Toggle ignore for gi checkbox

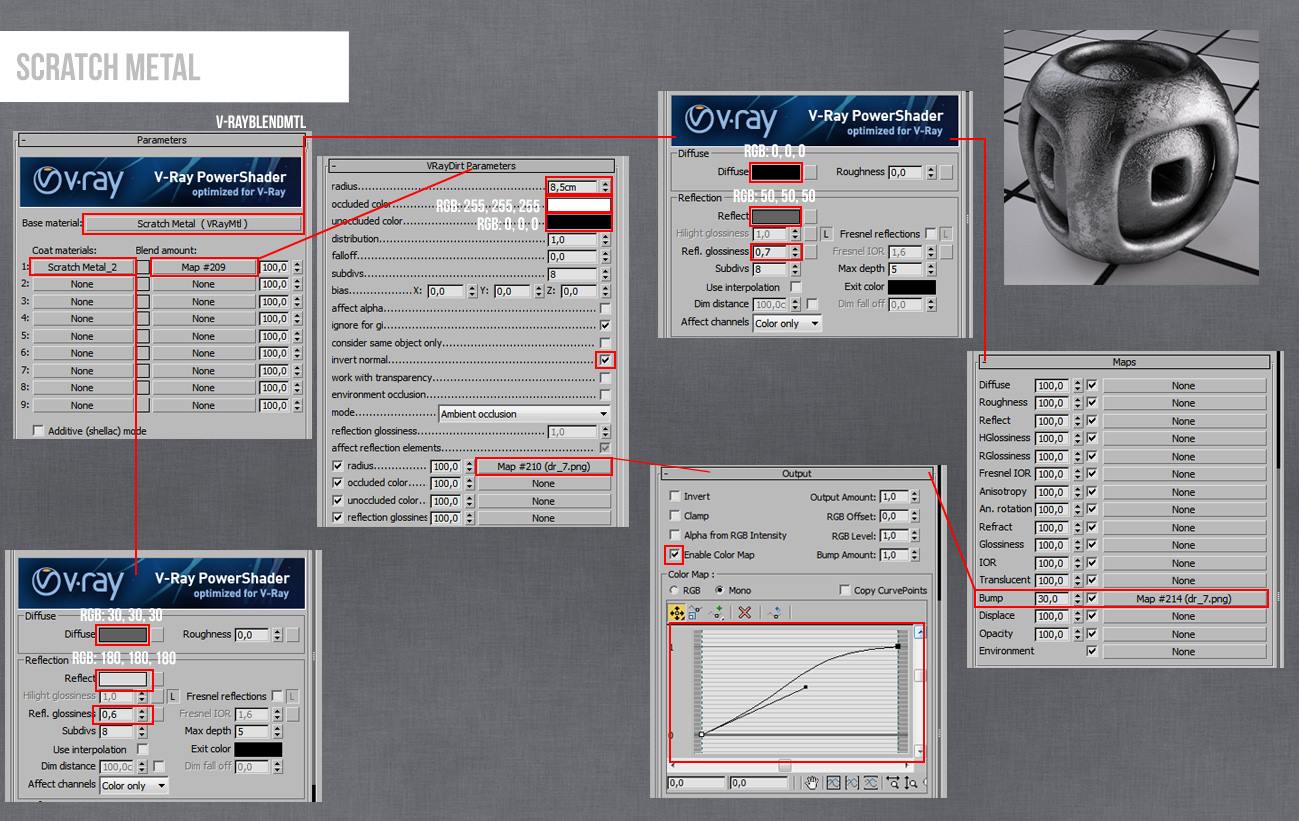tap(605, 325)
